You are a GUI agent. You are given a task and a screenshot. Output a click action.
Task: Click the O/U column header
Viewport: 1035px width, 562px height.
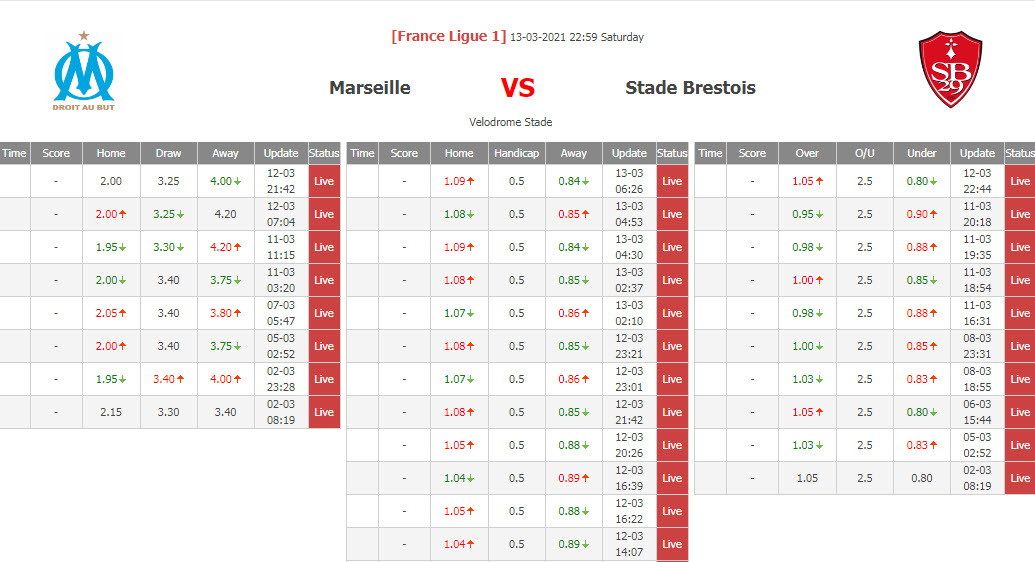pyautogui.click(x=864, y=153)
